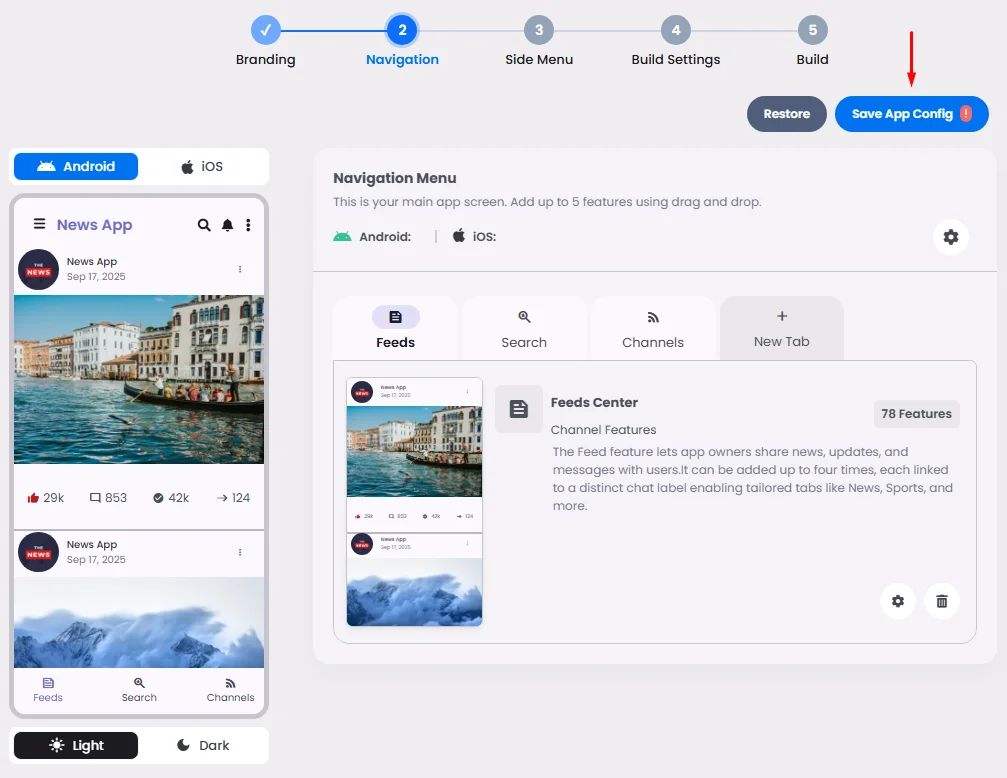Image resolution: width=1007 pixels, height=778 pixels.
Task: Open Navigation Menu settings gear
Action: pos(950,237)
